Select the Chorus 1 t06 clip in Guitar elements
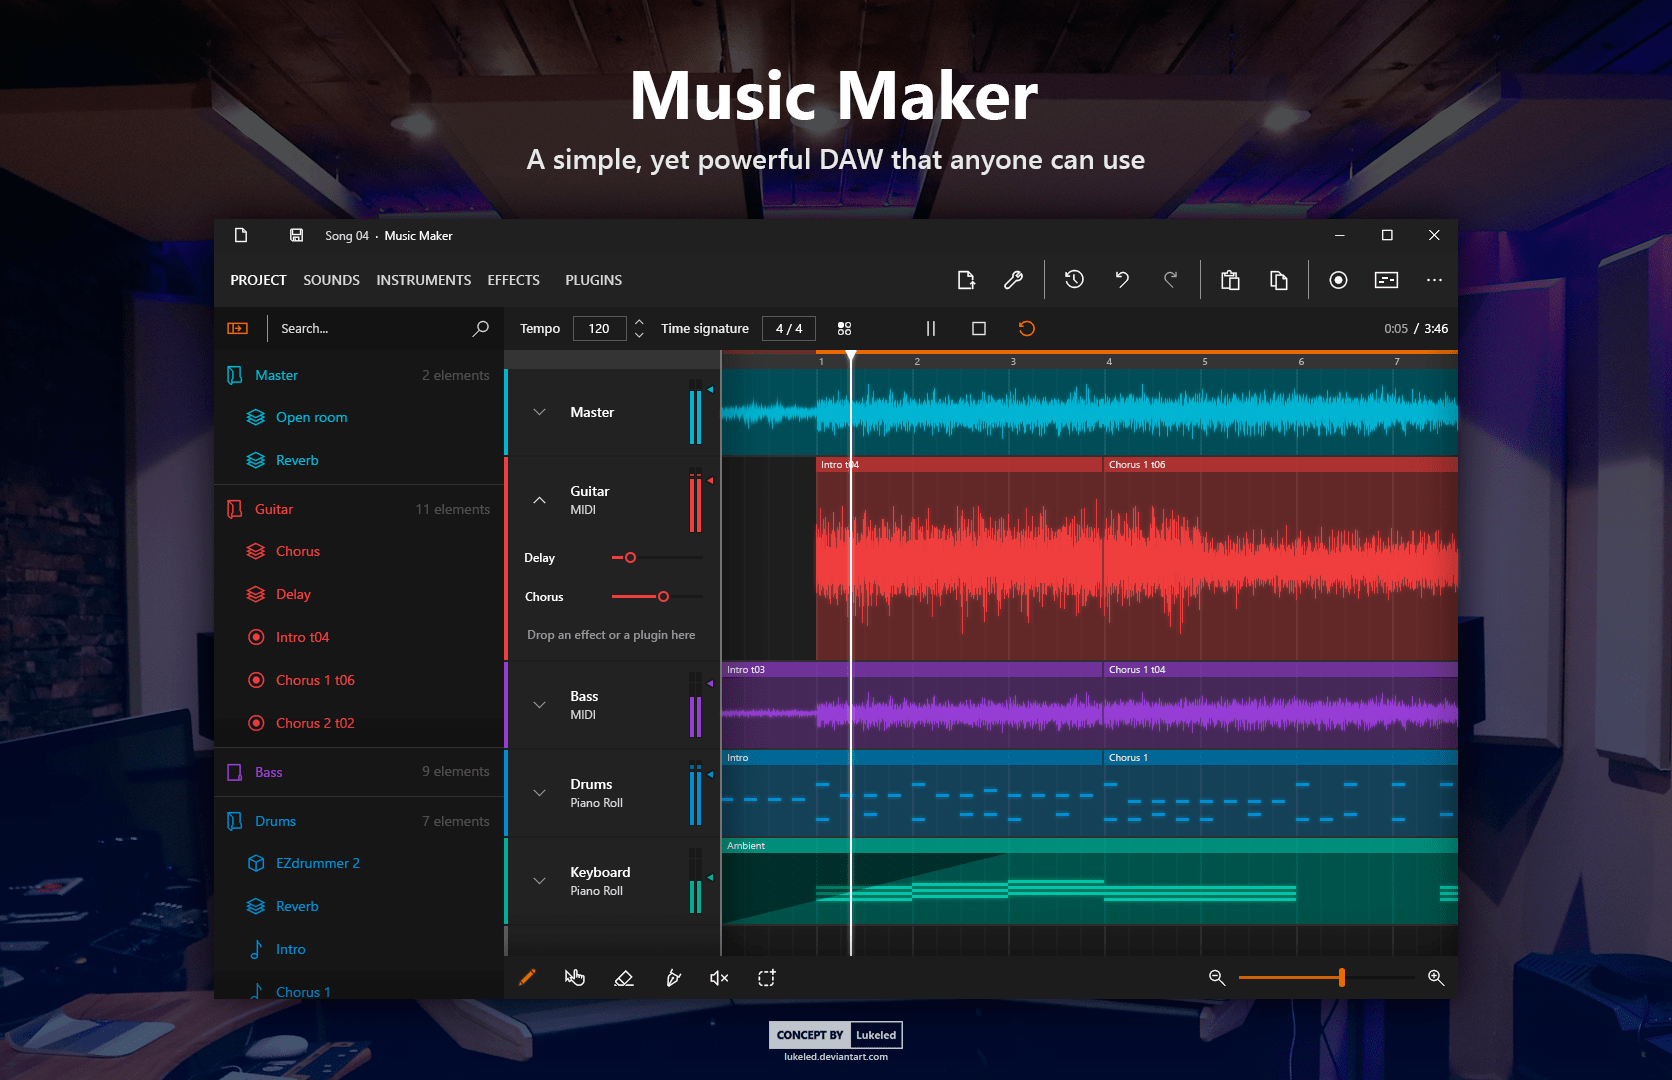 click(x=316, y=680)
